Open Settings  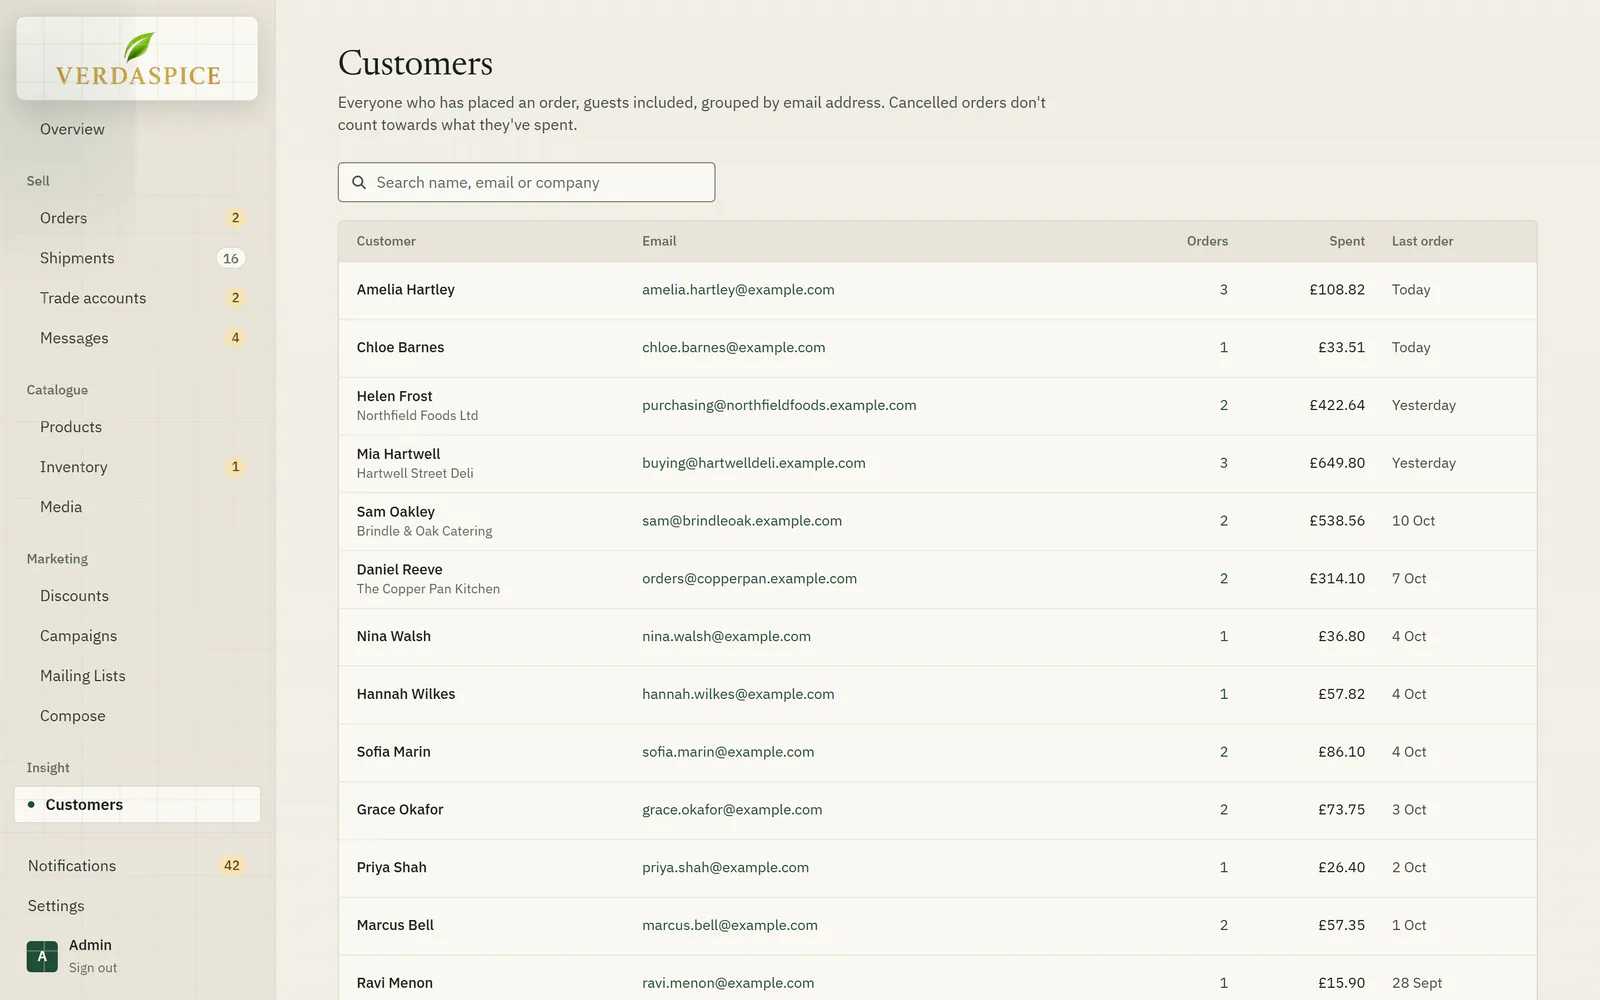pyautogui.click(x=137, y=906)
